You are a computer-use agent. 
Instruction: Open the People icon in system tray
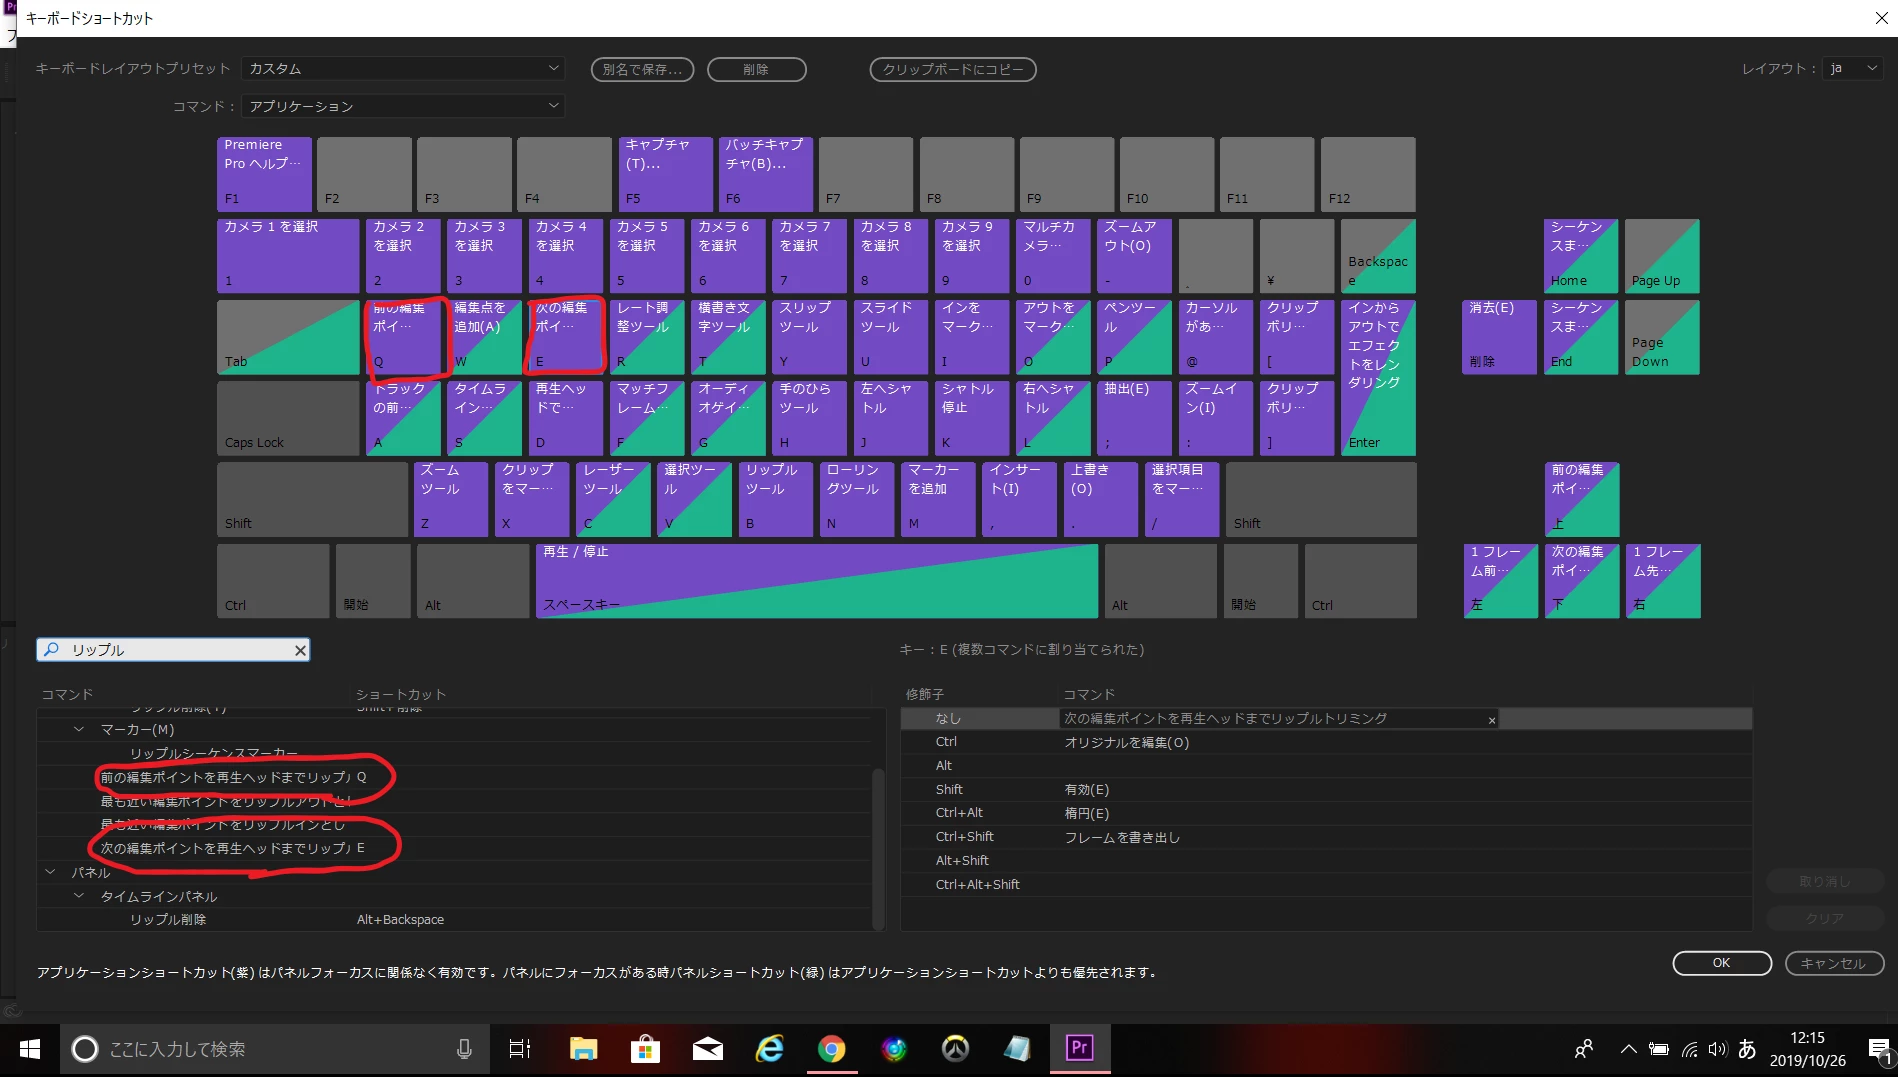click(x=1584, y=1049)
